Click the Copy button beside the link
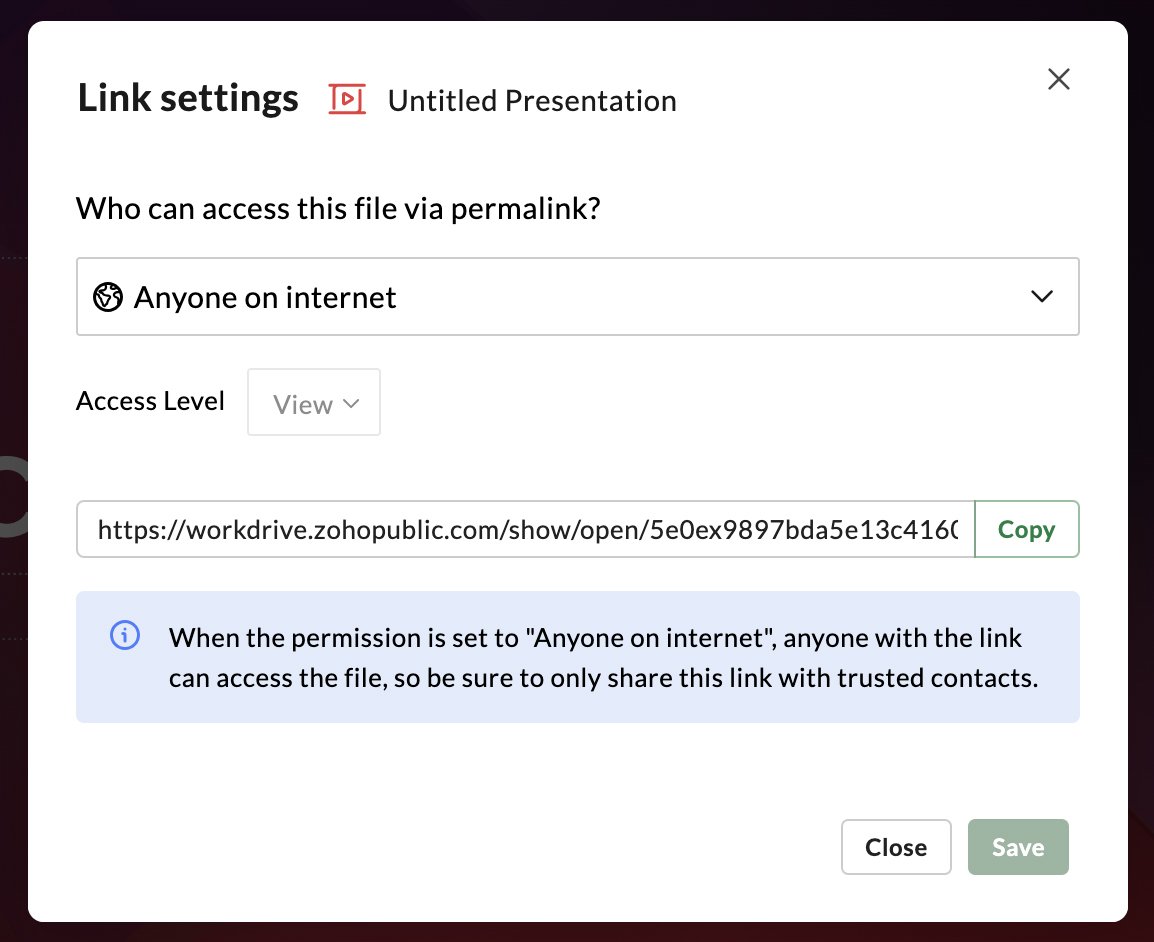The image size is (1154, 942). (1026, 529)
